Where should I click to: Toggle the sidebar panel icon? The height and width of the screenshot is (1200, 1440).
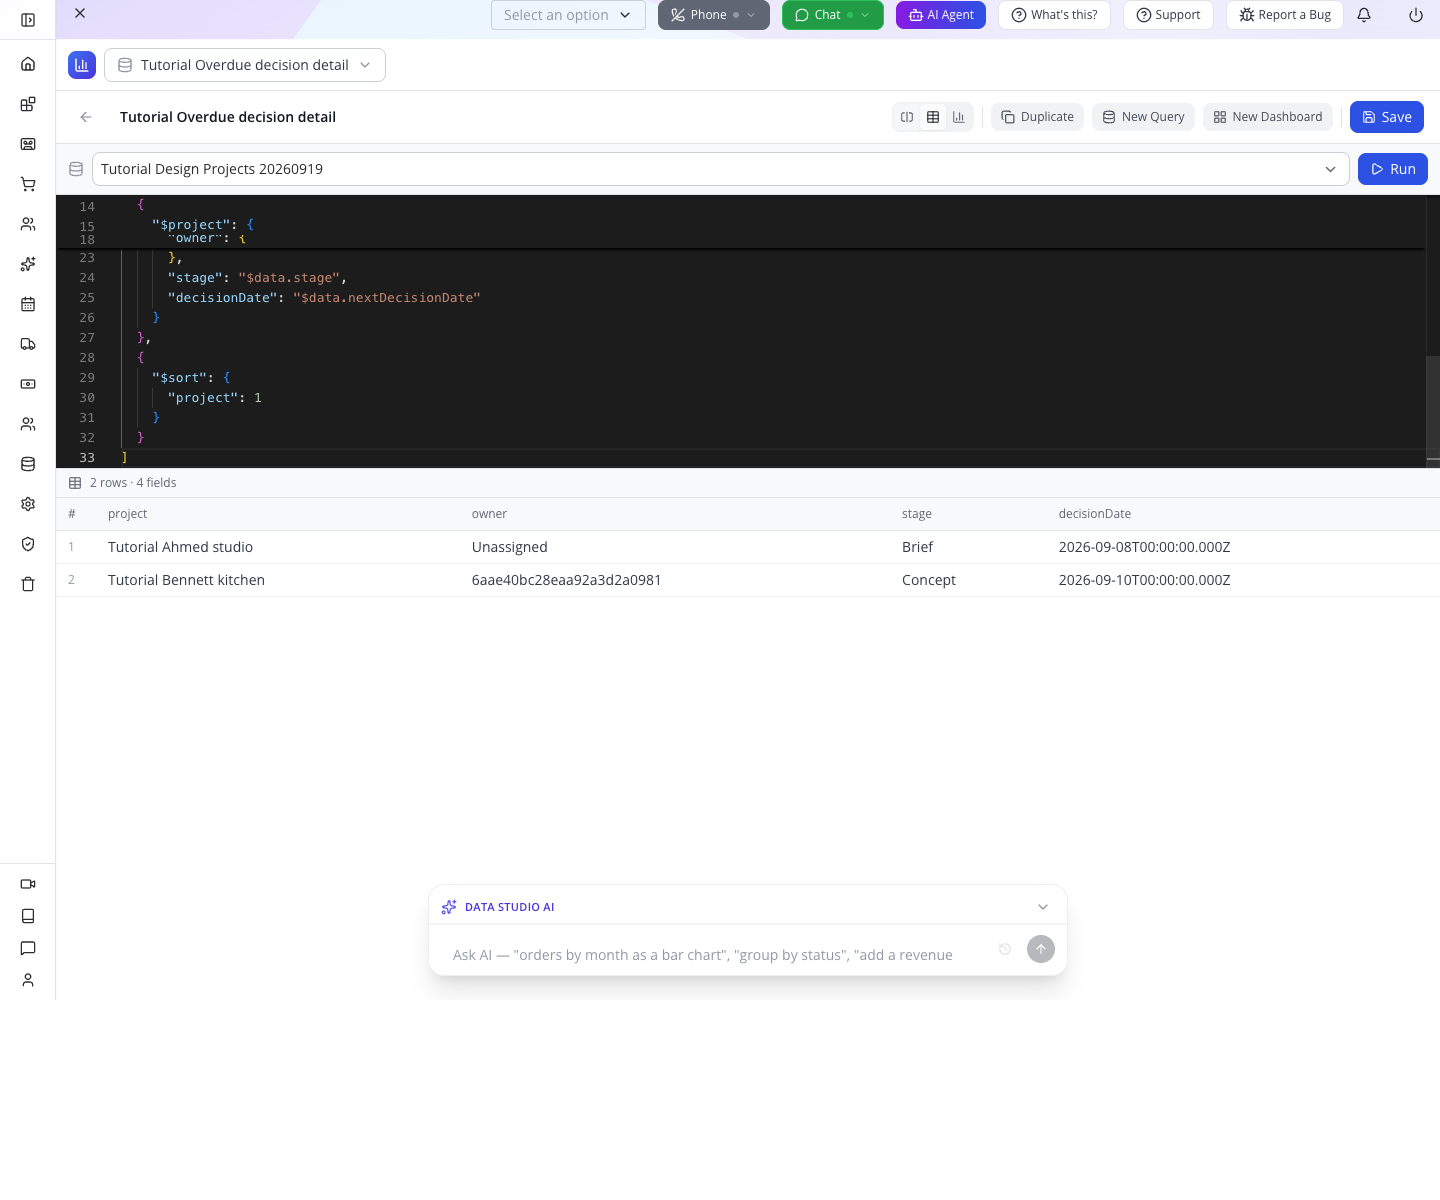[28, 20]
